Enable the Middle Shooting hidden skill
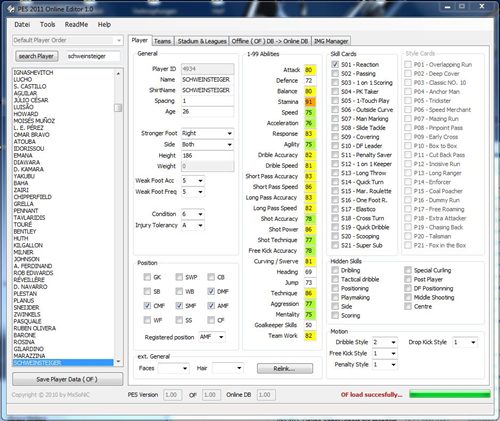 click(408, 297)
